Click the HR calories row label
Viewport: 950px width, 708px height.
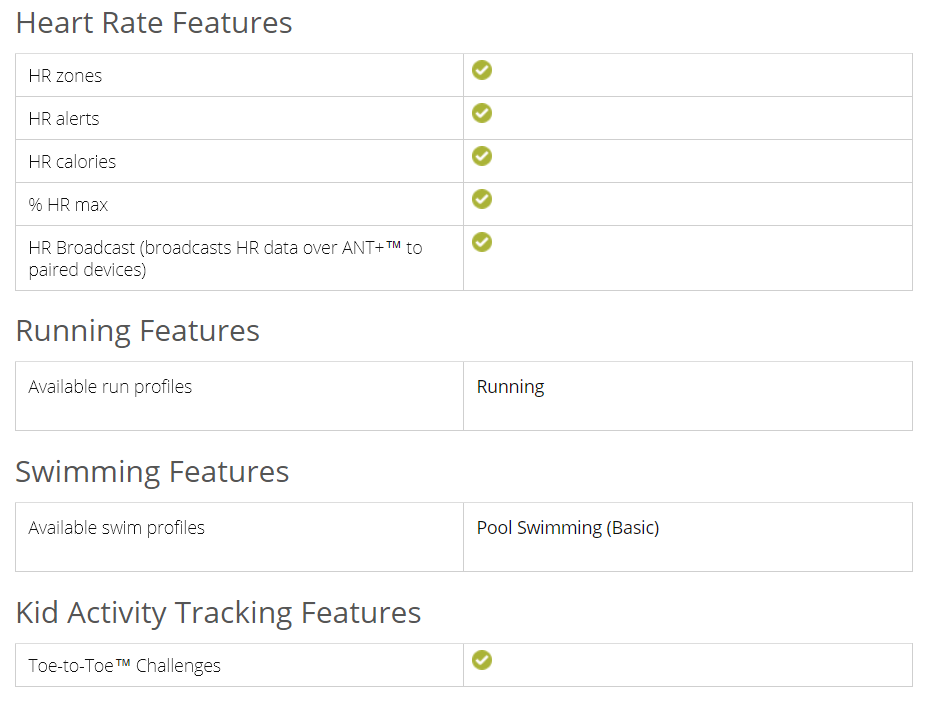(72, 162)
